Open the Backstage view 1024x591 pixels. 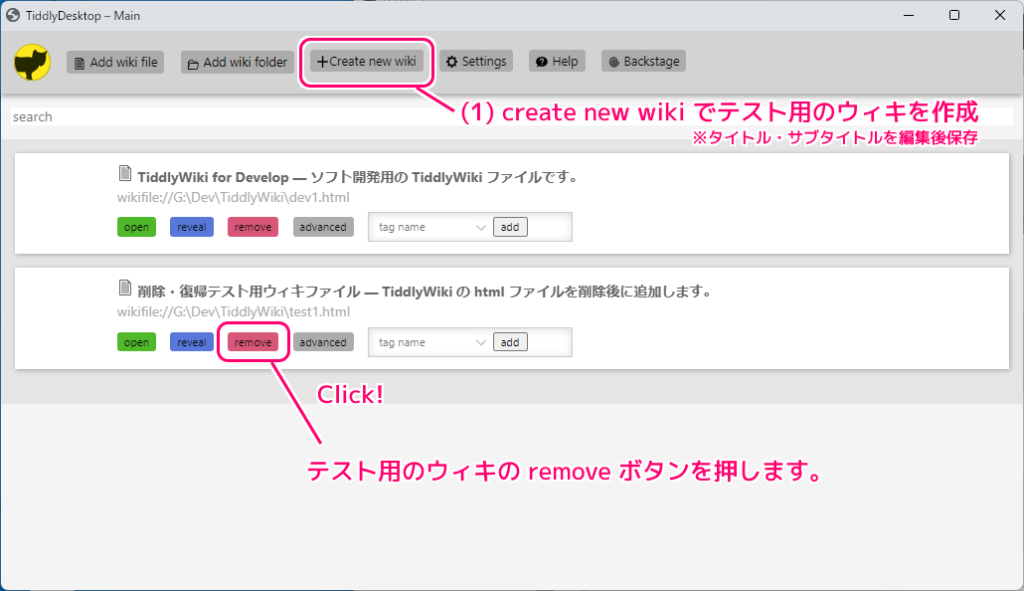(x=642, y=61)
